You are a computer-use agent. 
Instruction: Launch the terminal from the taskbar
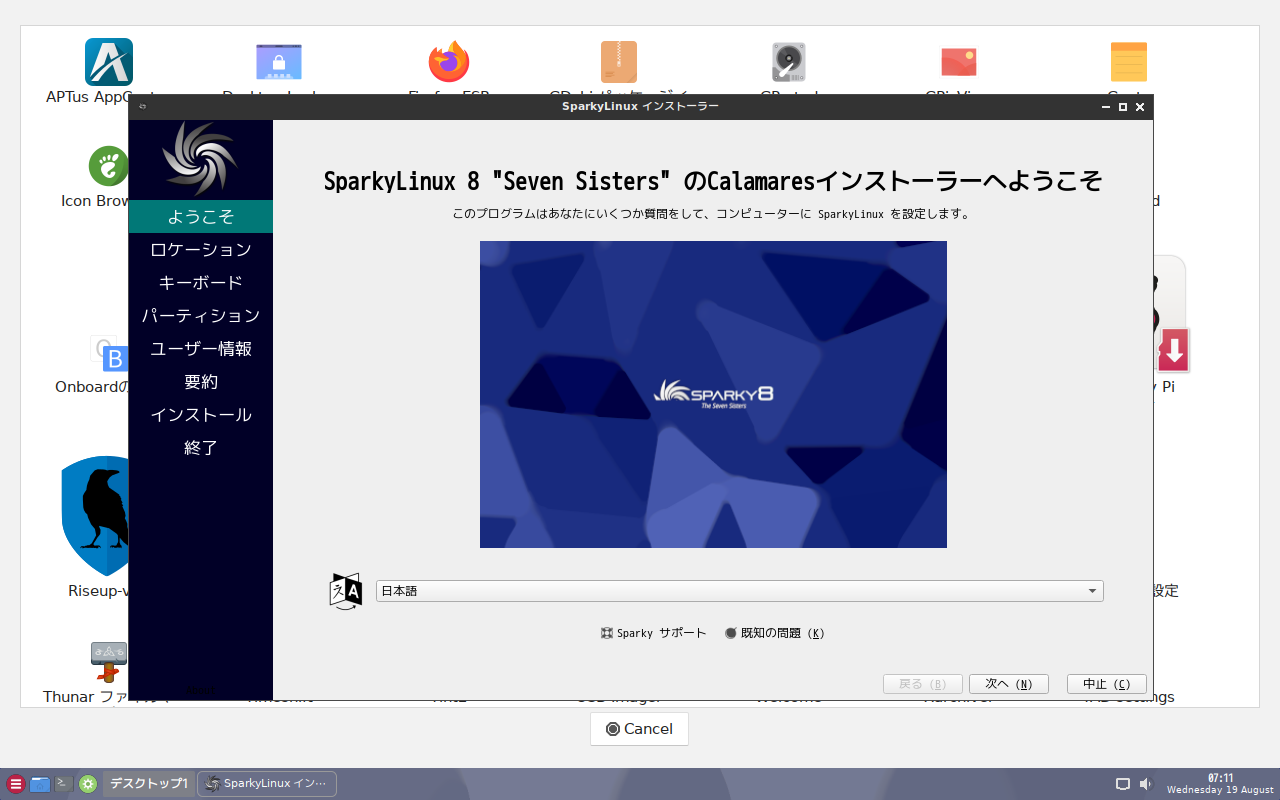pyautogui.click(x=63, y=784)
